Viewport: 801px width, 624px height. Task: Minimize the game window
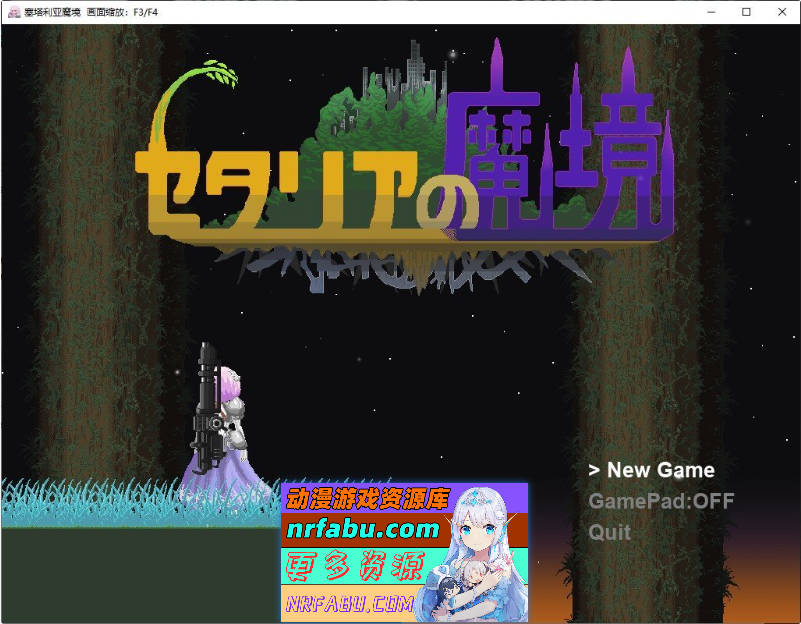[712, 12]
